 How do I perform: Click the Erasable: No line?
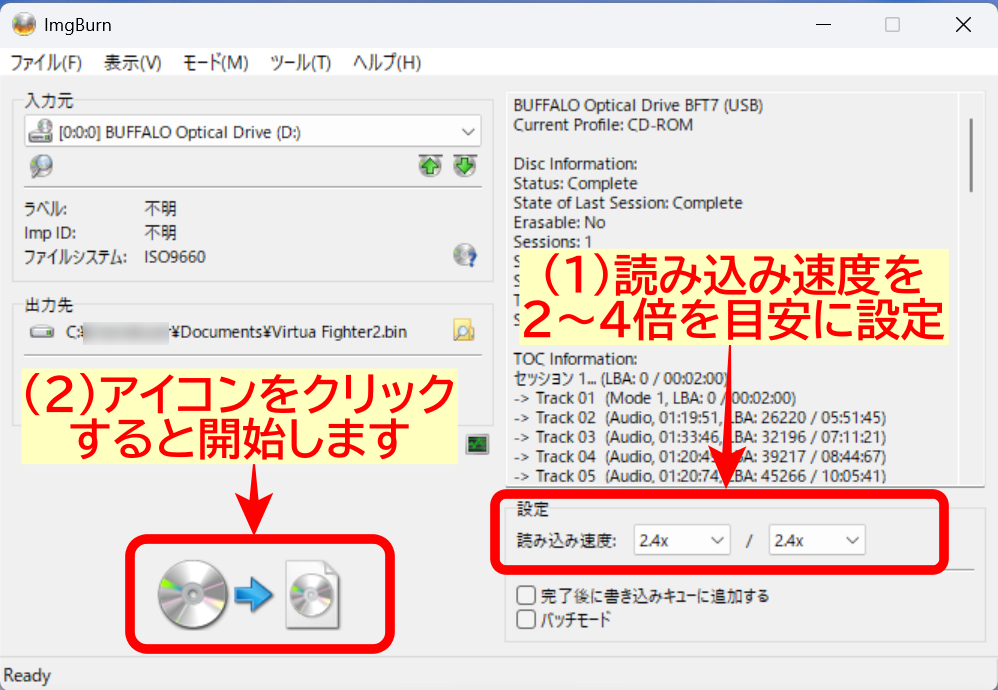coord(559,222)
